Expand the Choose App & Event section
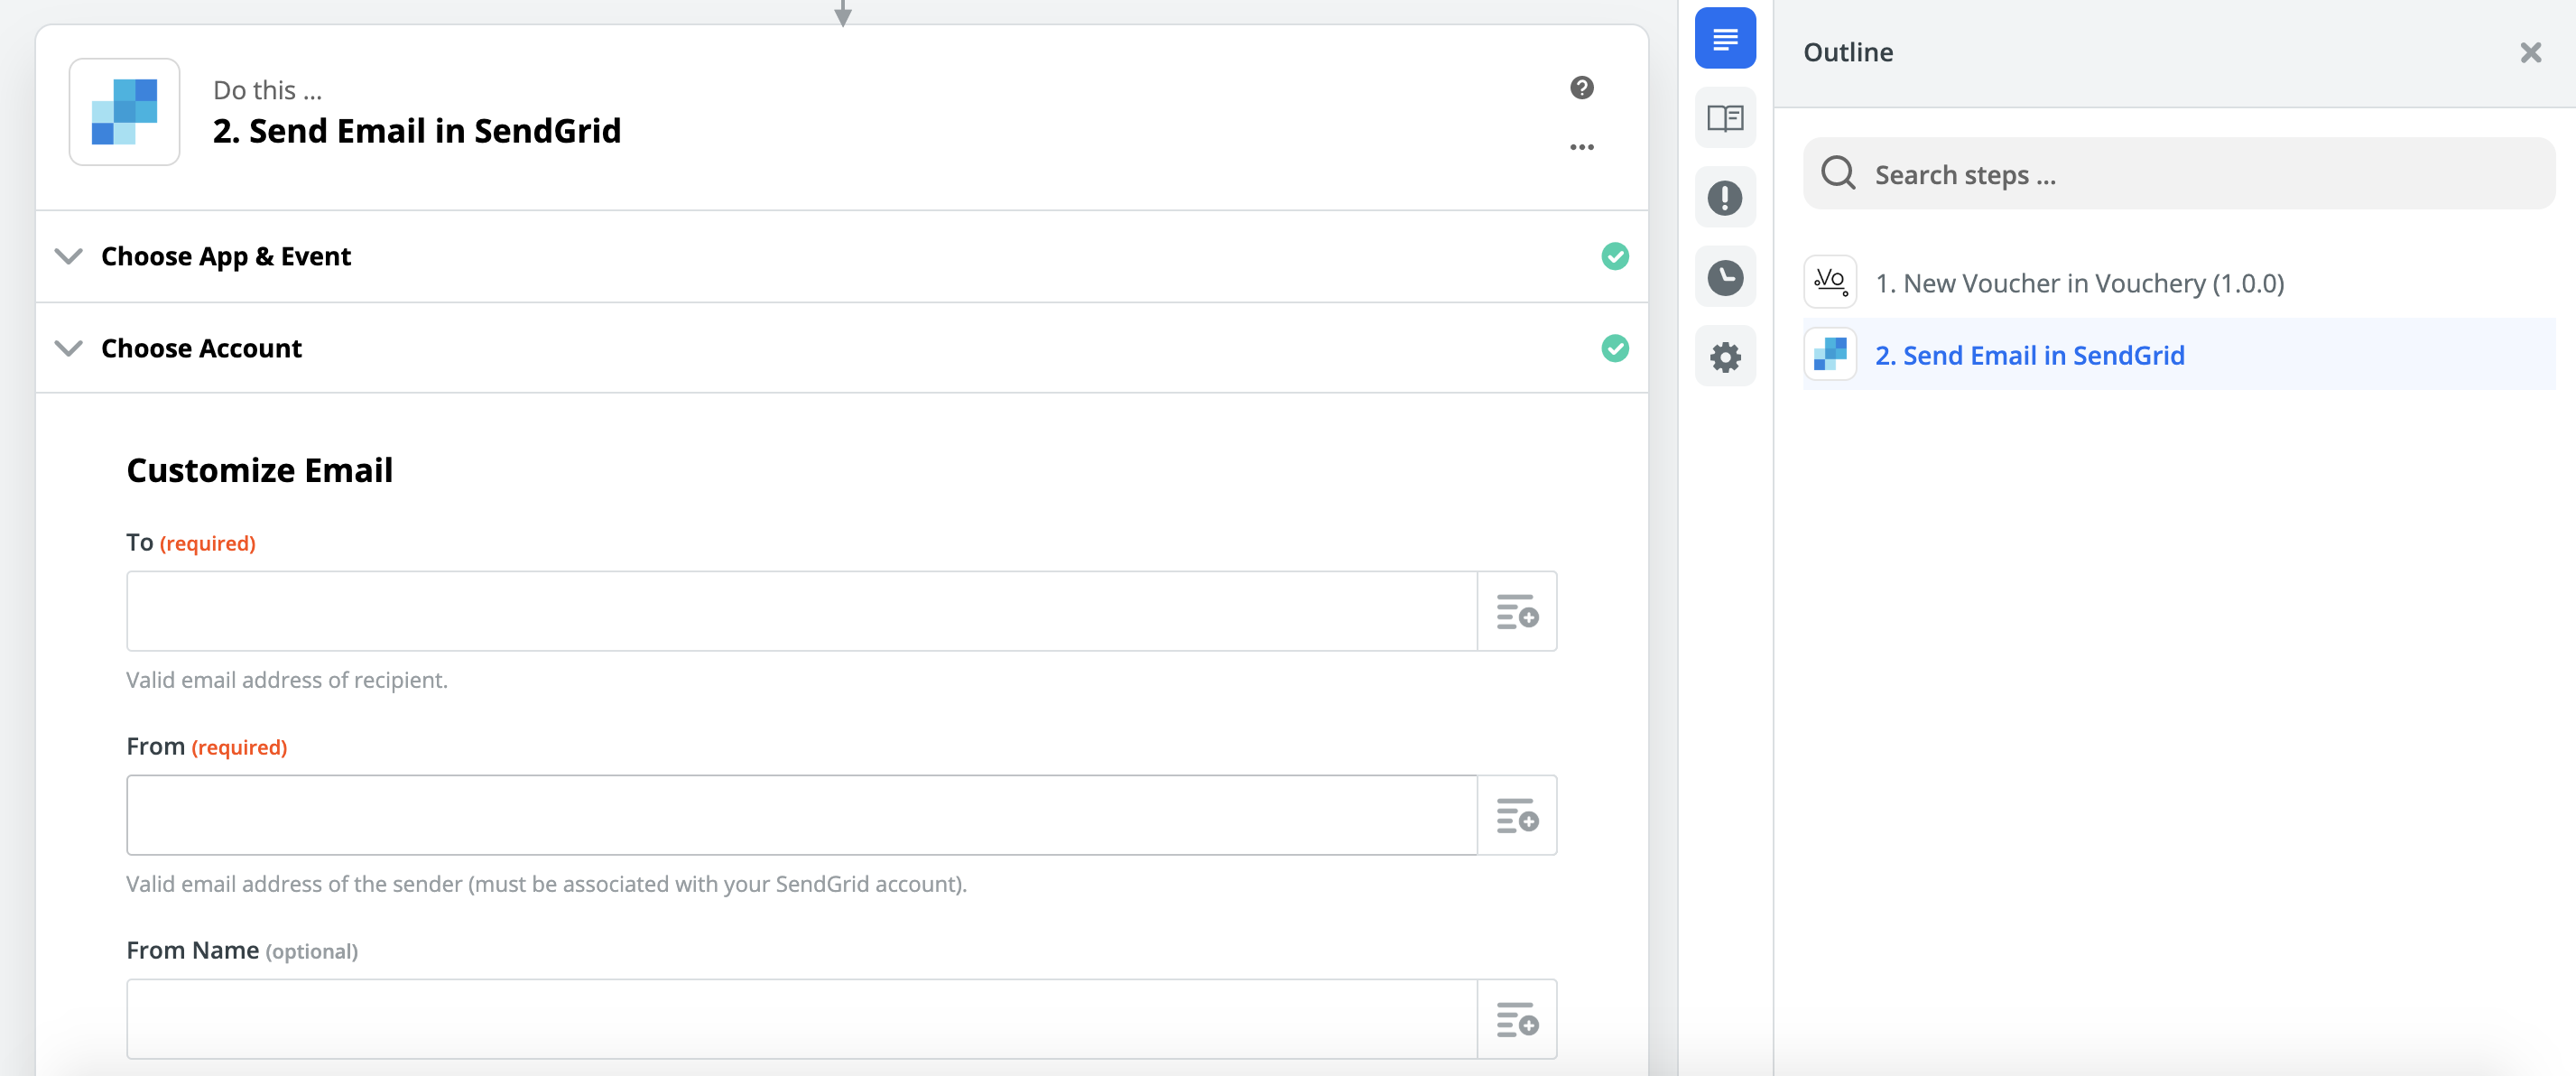The image size is (2576, 1076). [226, 257]
